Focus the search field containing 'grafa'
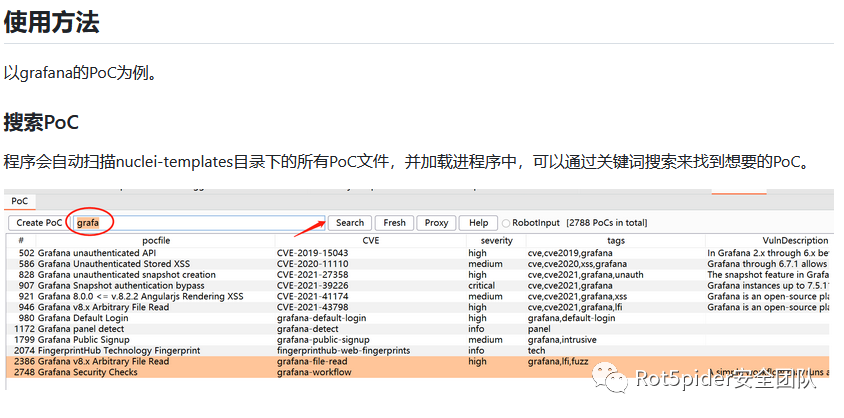 tap(199, 223)
